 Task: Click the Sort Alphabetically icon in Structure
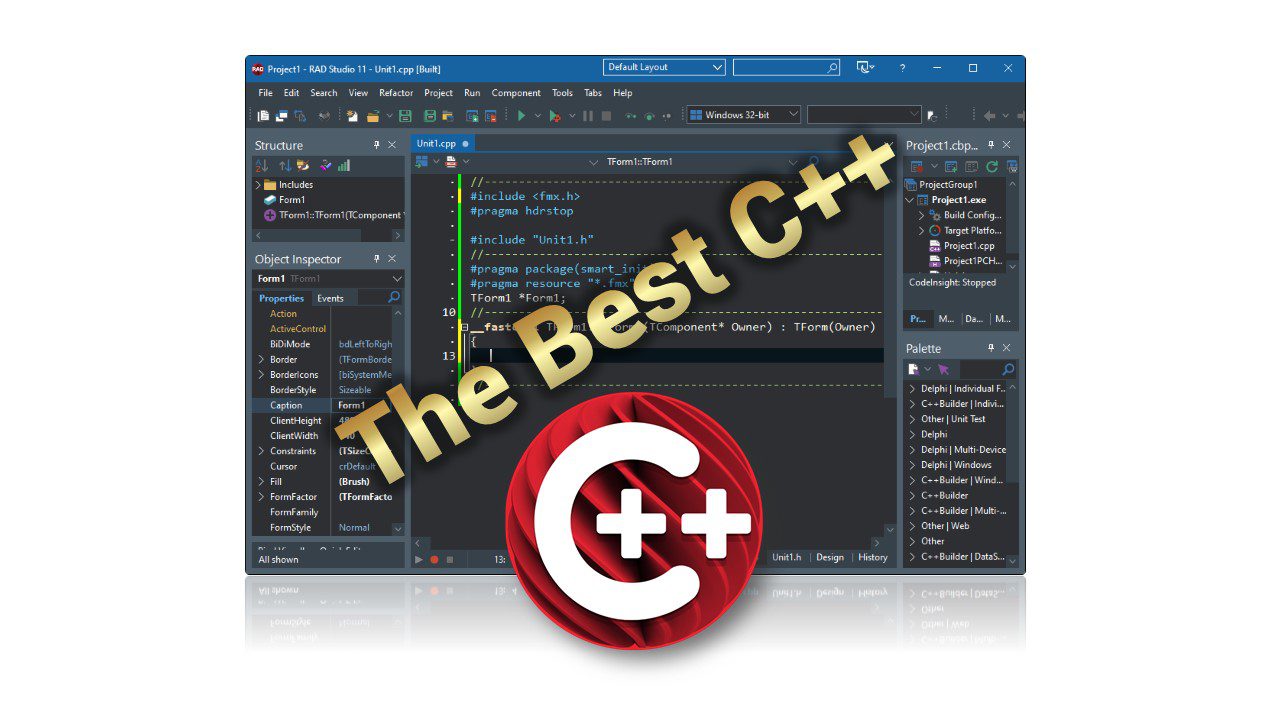click(x=262, y=166)
